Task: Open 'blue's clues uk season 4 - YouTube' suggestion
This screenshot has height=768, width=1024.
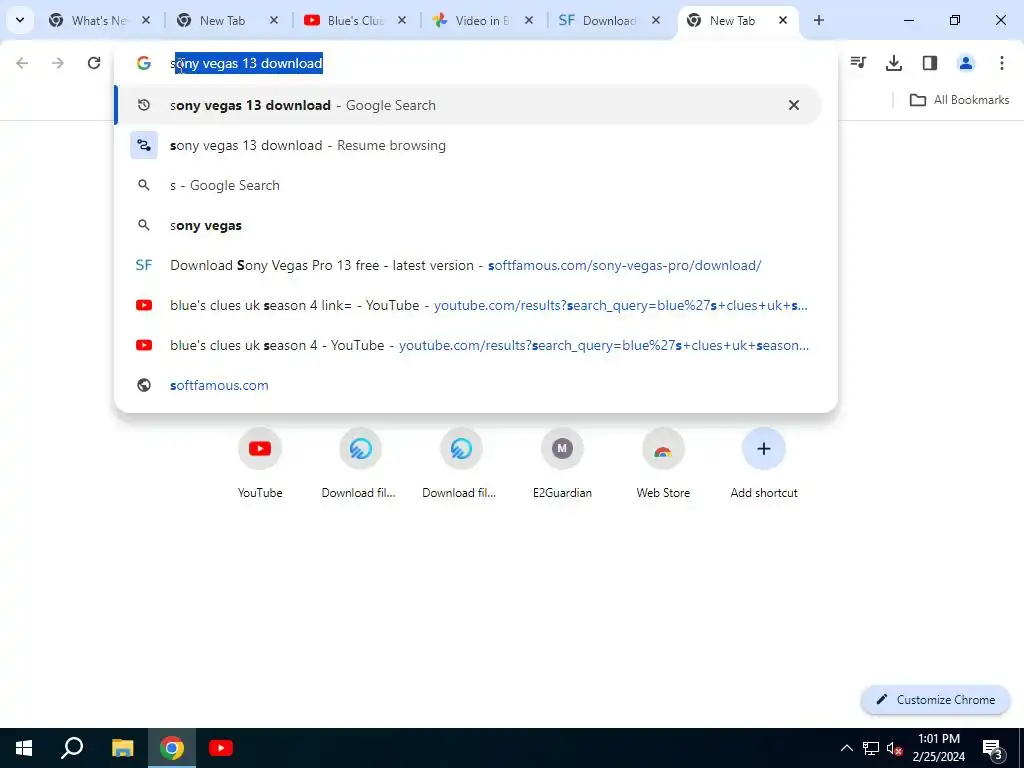Action: (x=468, y=345)
